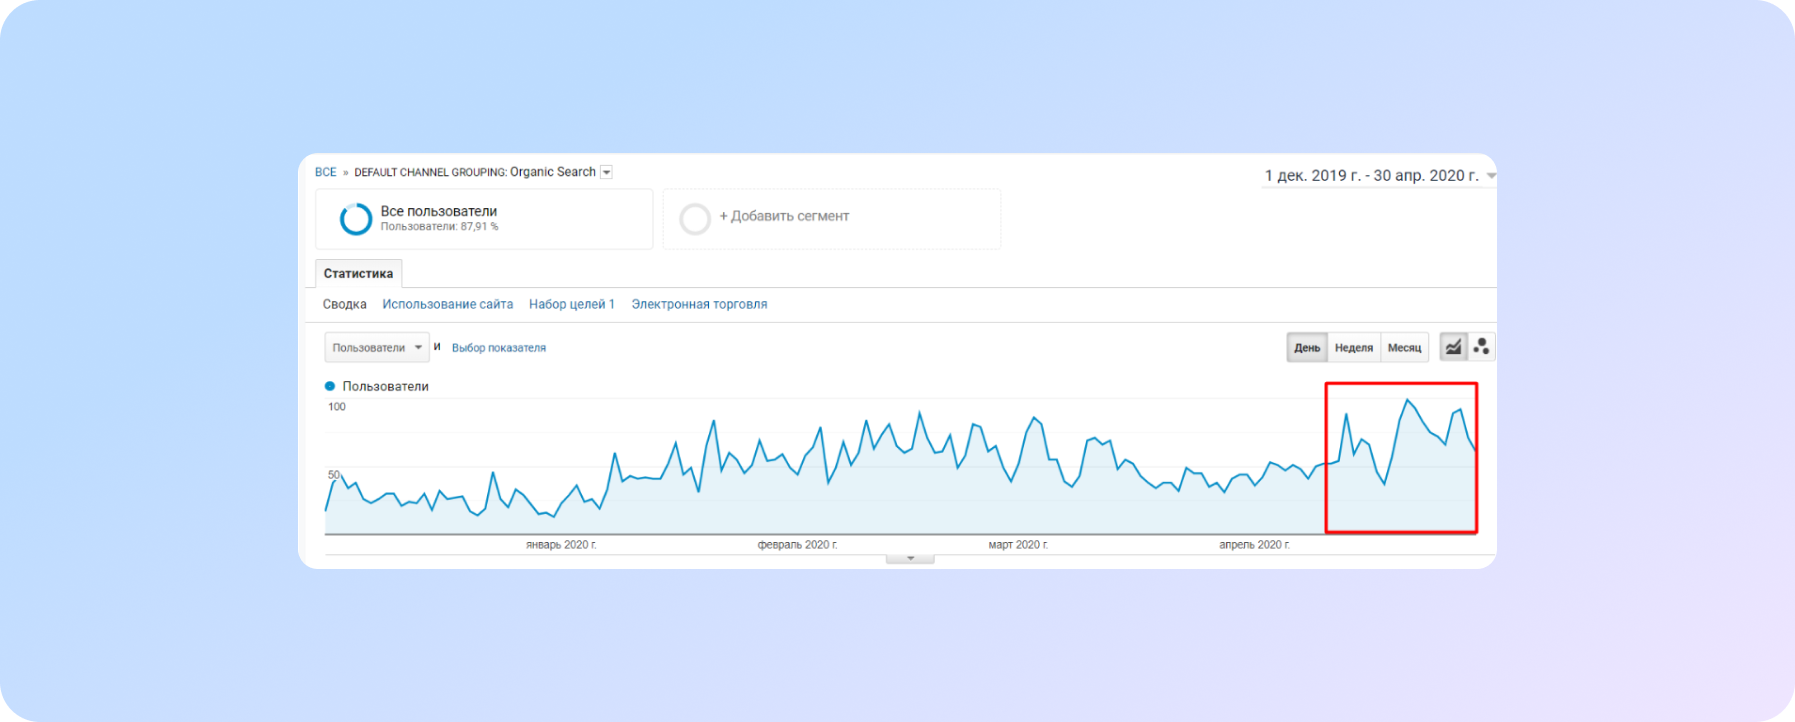Click the Выбор показателя link
The image size is (1795, 722).
[499, 348]
